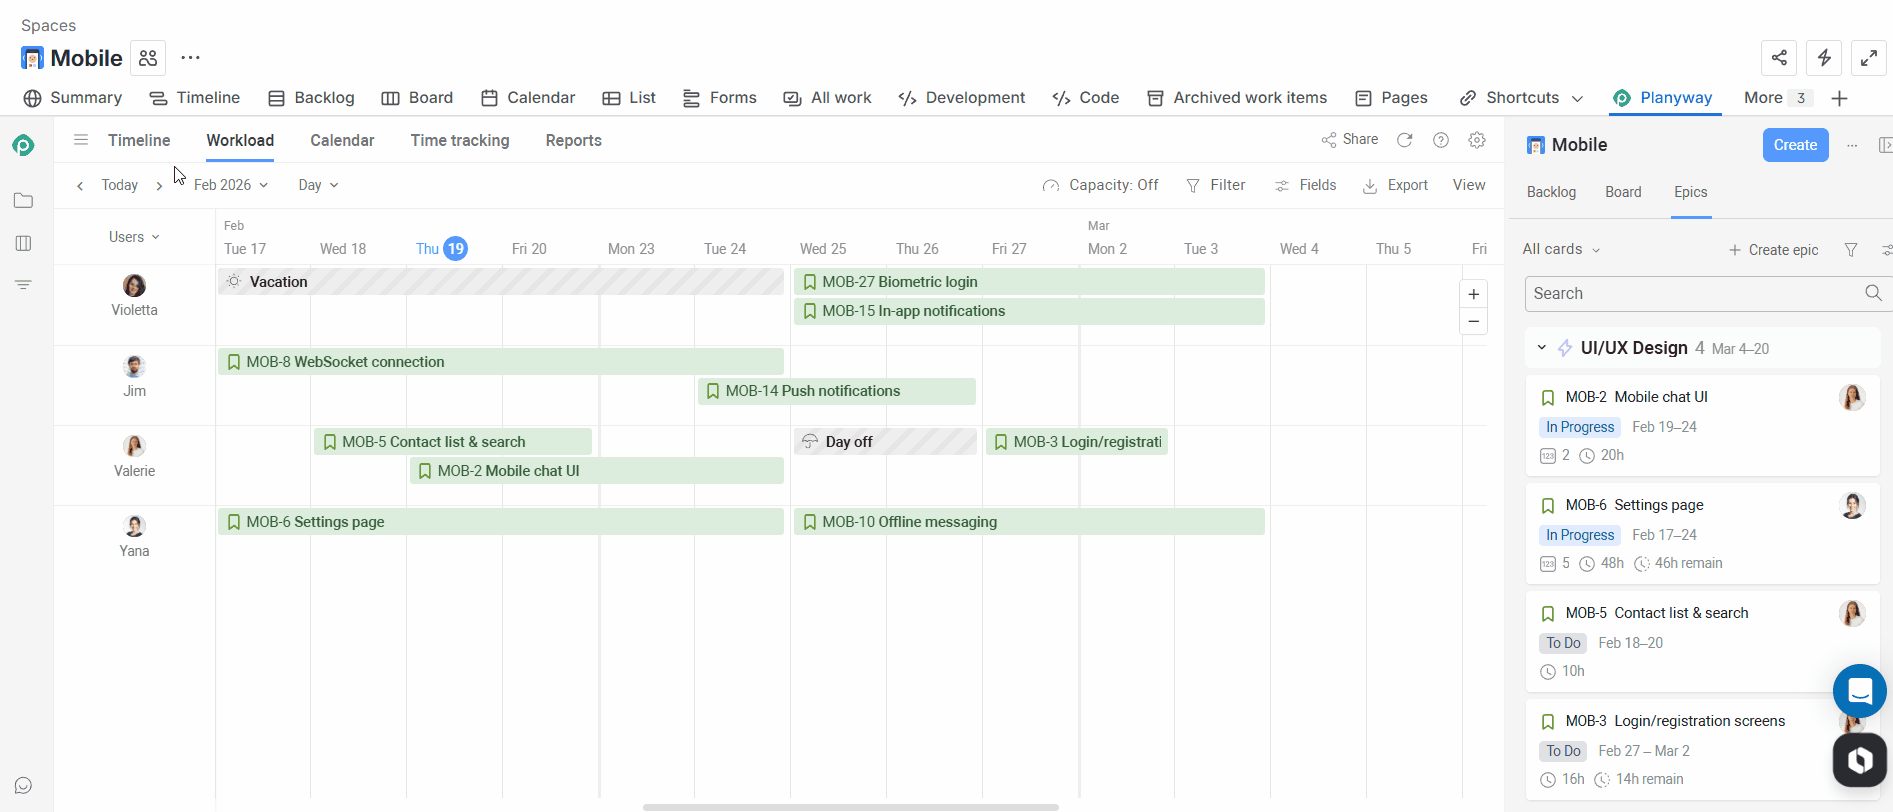Open the Planyway help question icon

(1441, 140)
